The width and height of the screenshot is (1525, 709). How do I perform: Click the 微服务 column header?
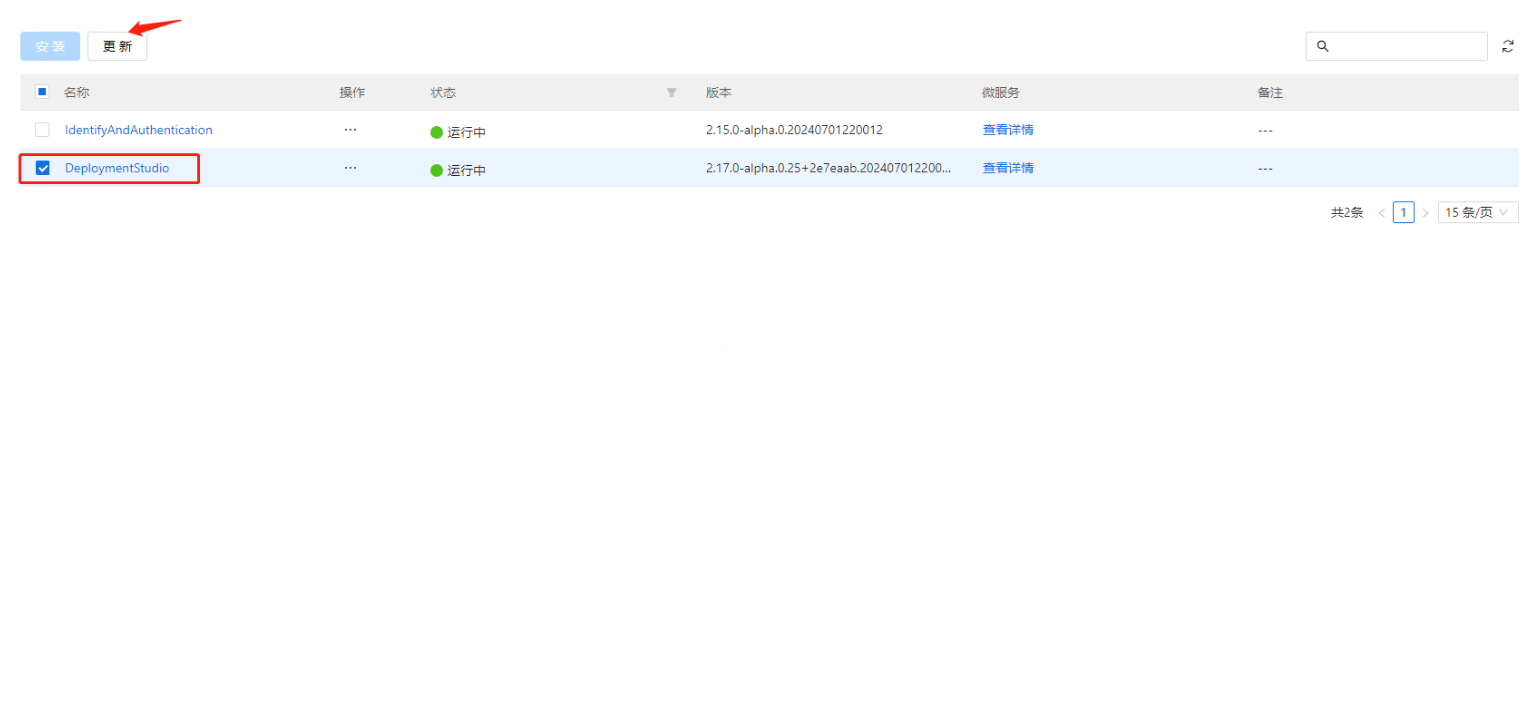pyautogui.click(x=1001, y=92)
